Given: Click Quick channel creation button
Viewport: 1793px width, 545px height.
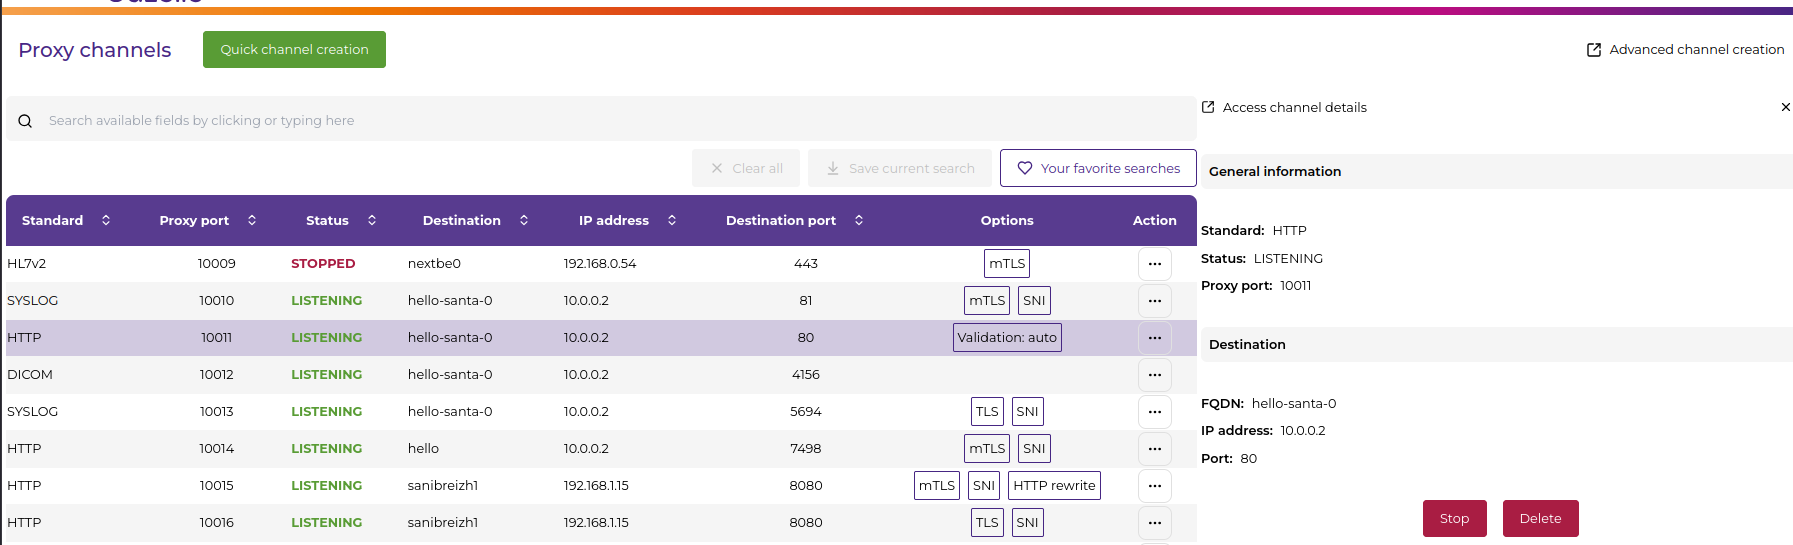Looking at the screenshot, I should point(294,49).
